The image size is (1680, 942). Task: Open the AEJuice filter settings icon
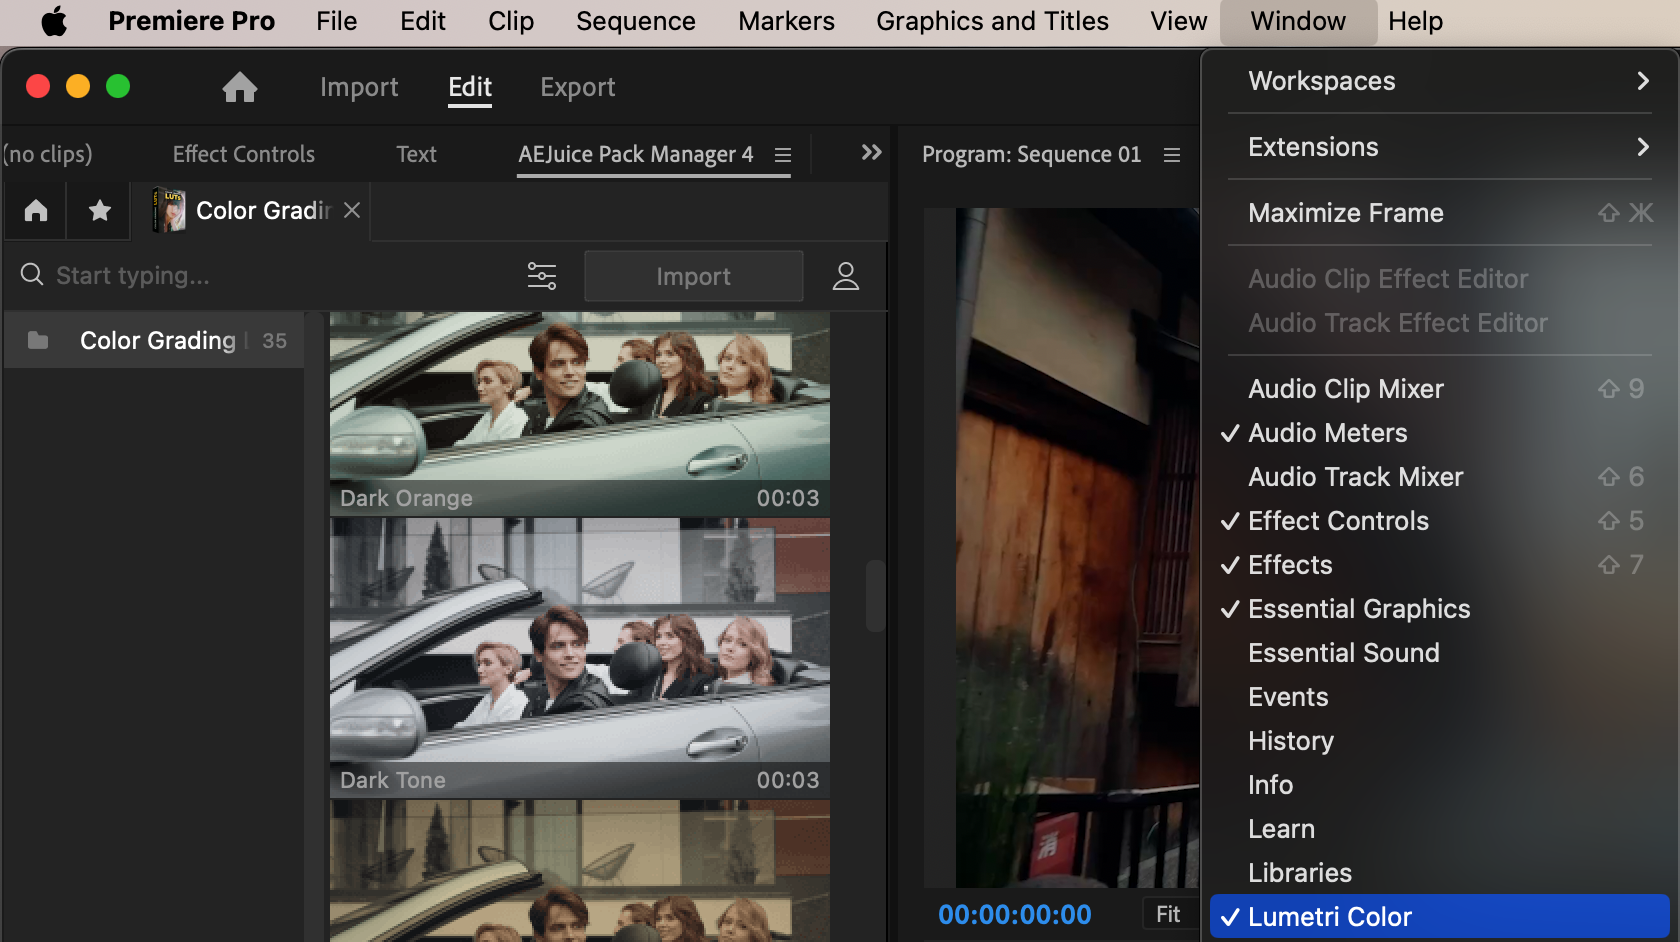pos(542,276)
